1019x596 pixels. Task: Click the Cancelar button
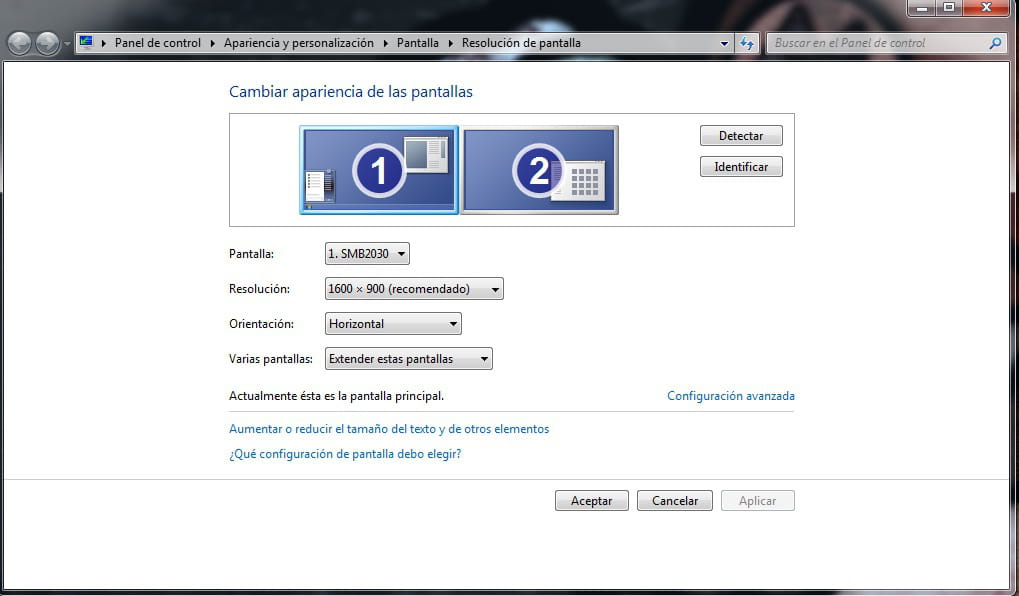tap(675, 500)
